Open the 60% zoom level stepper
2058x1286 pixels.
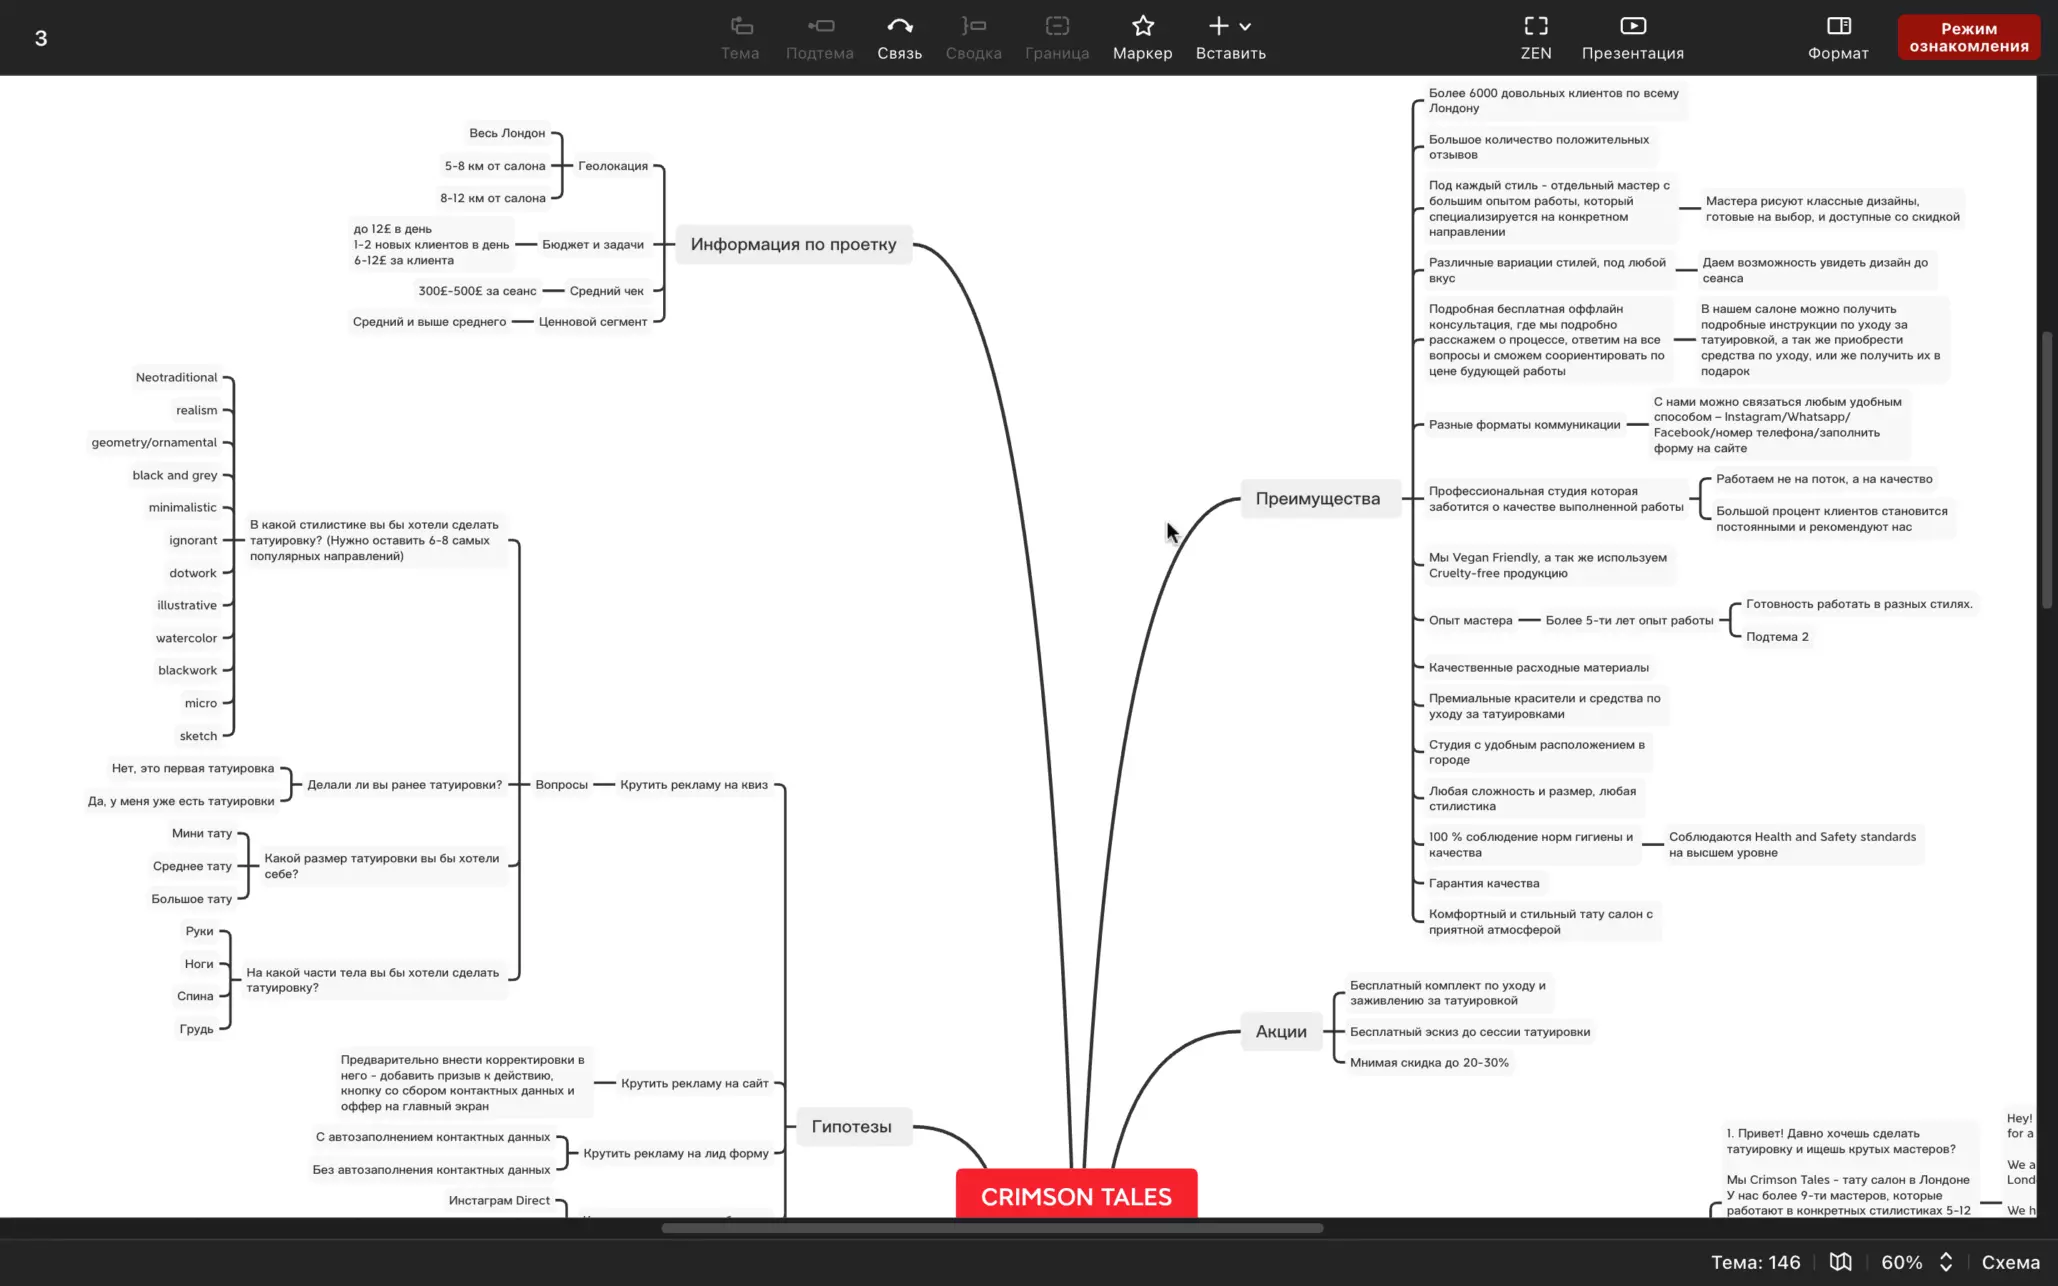point(1946,1262)
